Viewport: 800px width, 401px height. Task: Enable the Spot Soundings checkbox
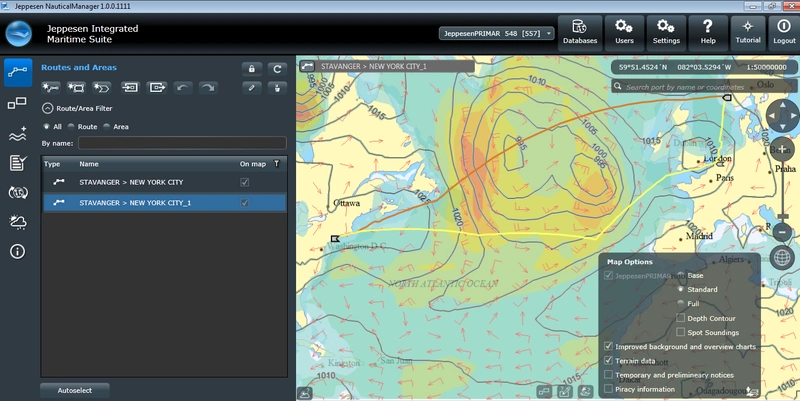(x=680, y=332)
